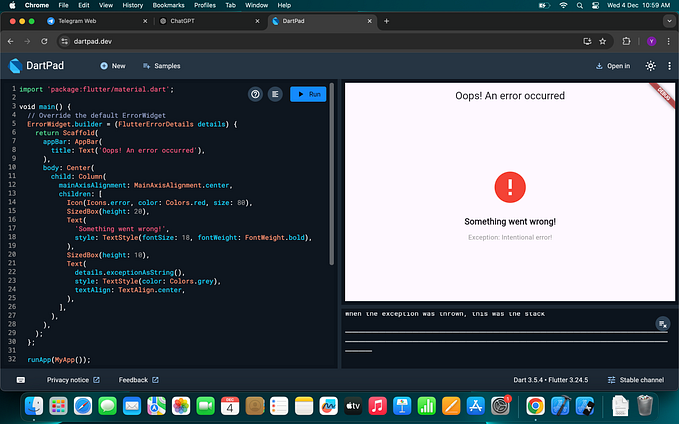Bookmark this page with star icon

pos(602,41)
